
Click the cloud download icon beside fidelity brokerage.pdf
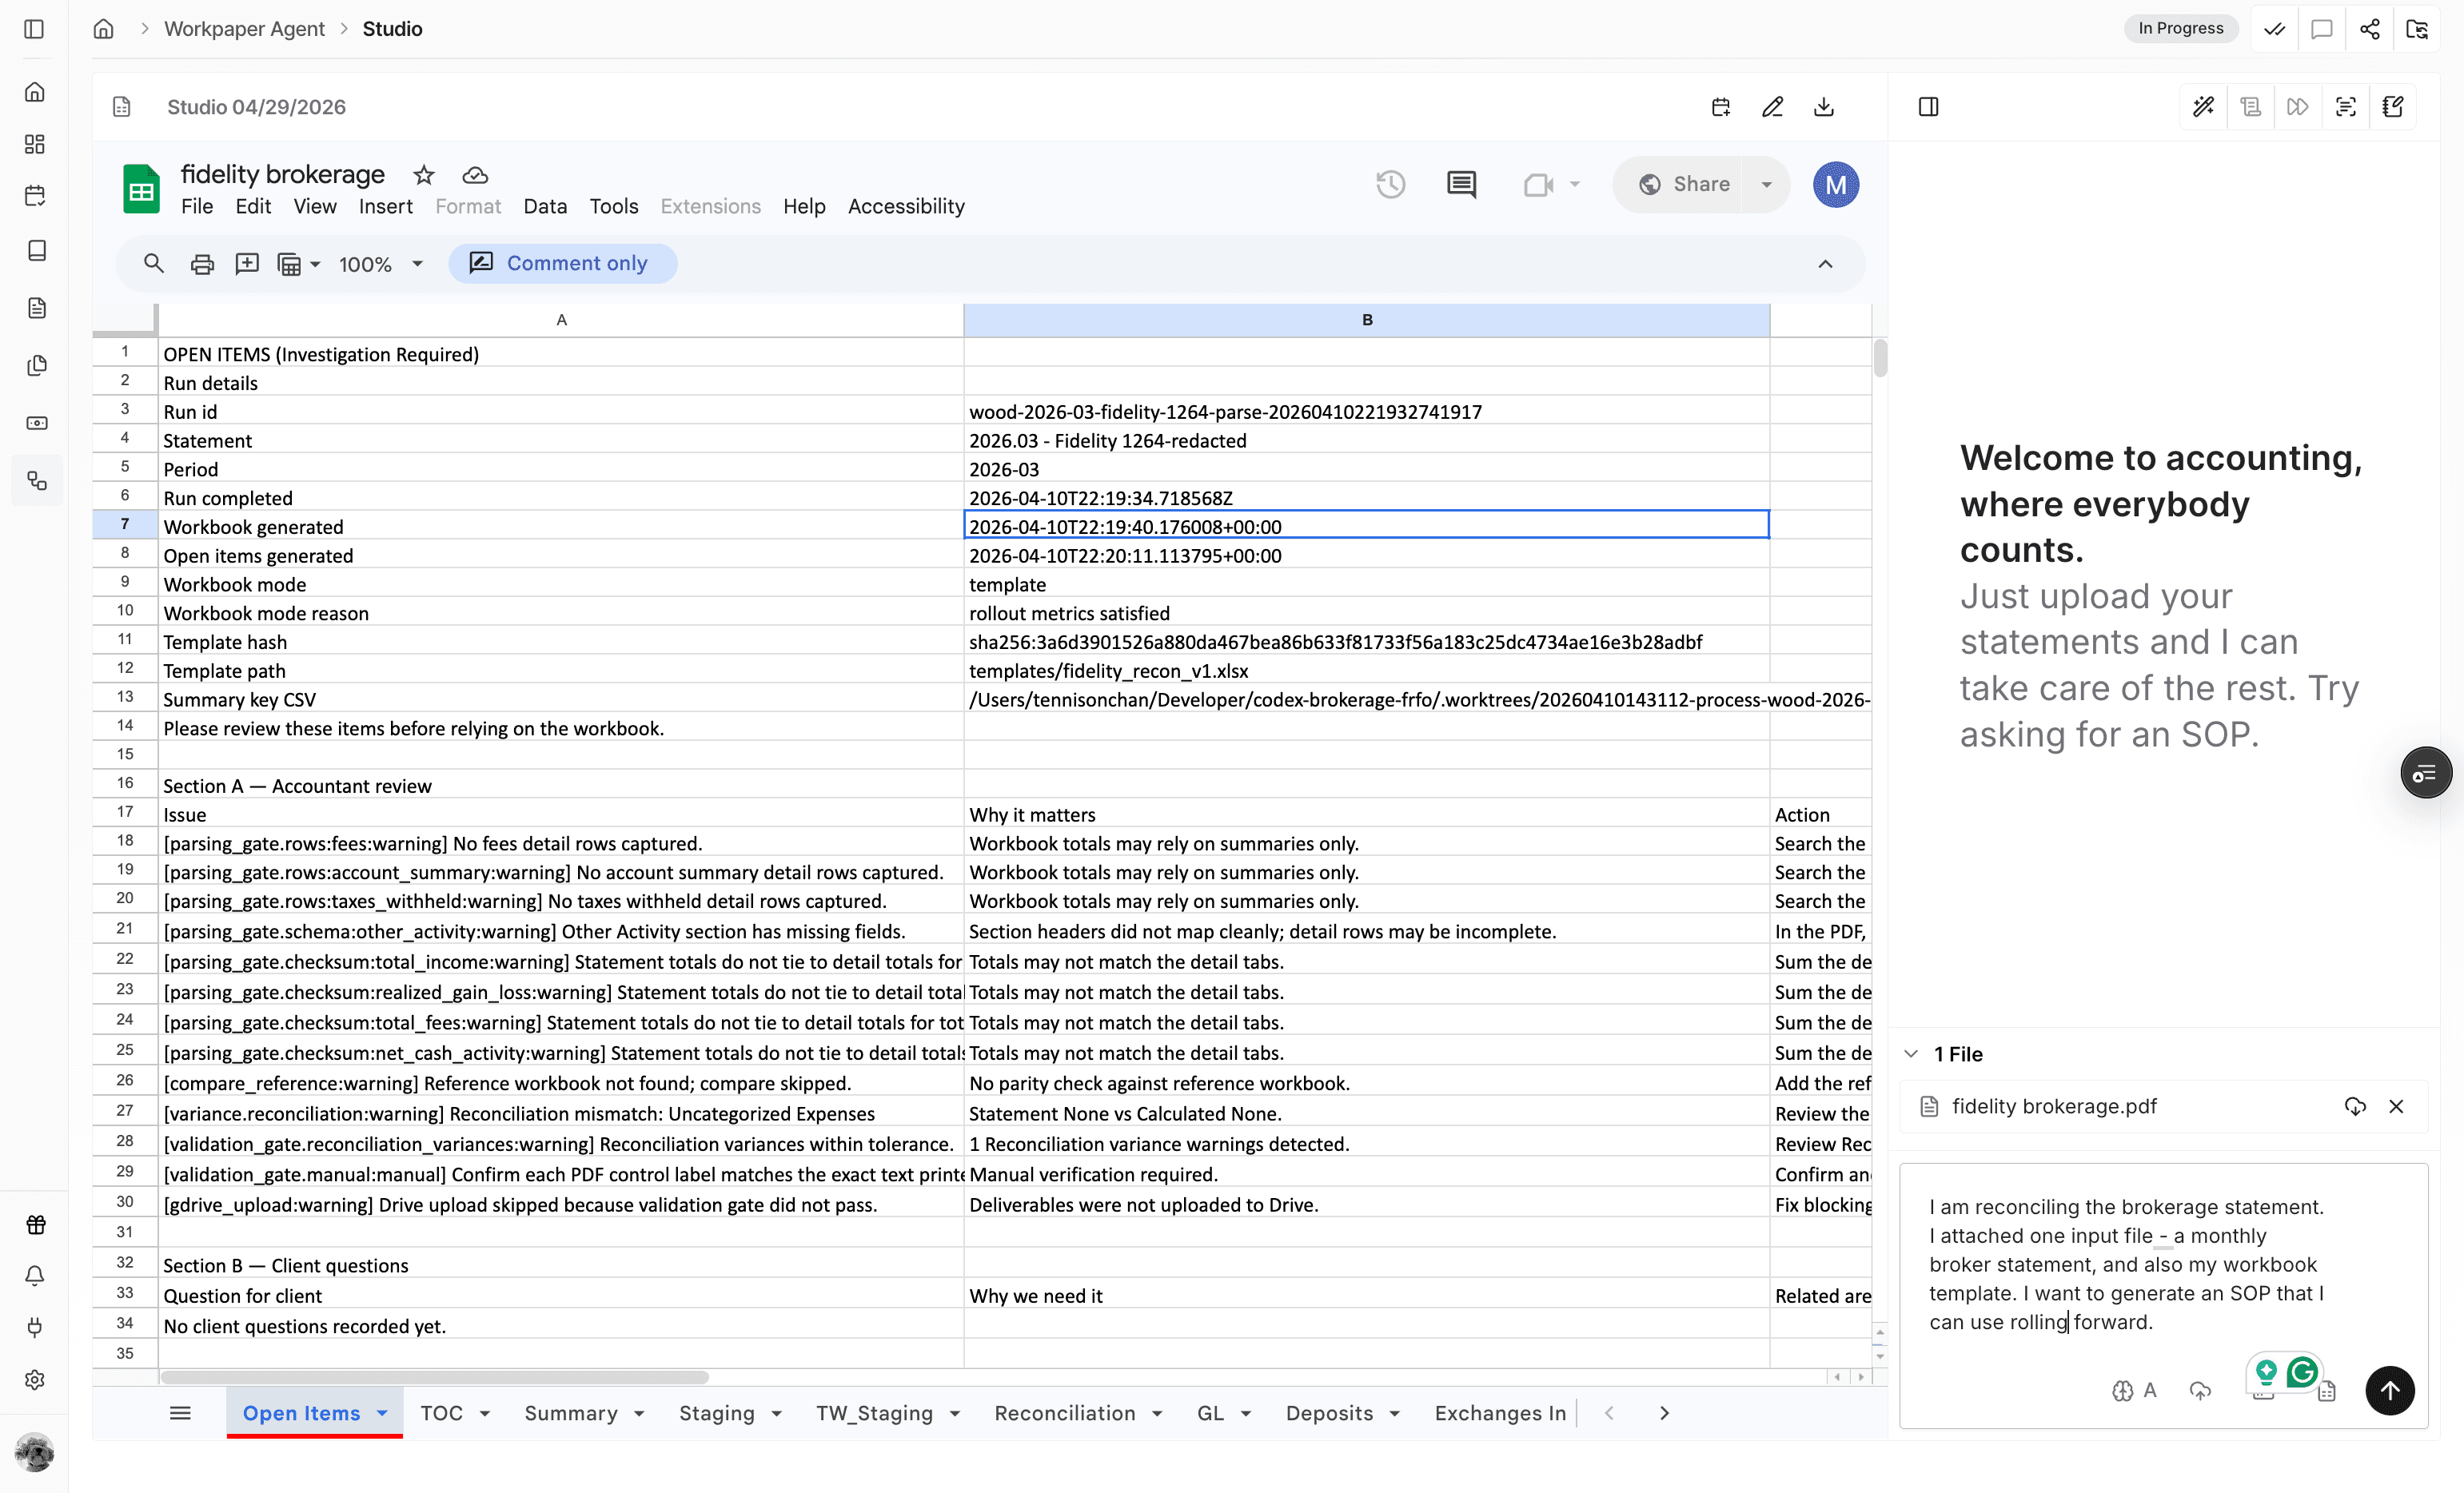click(x=2355, y=1106)
